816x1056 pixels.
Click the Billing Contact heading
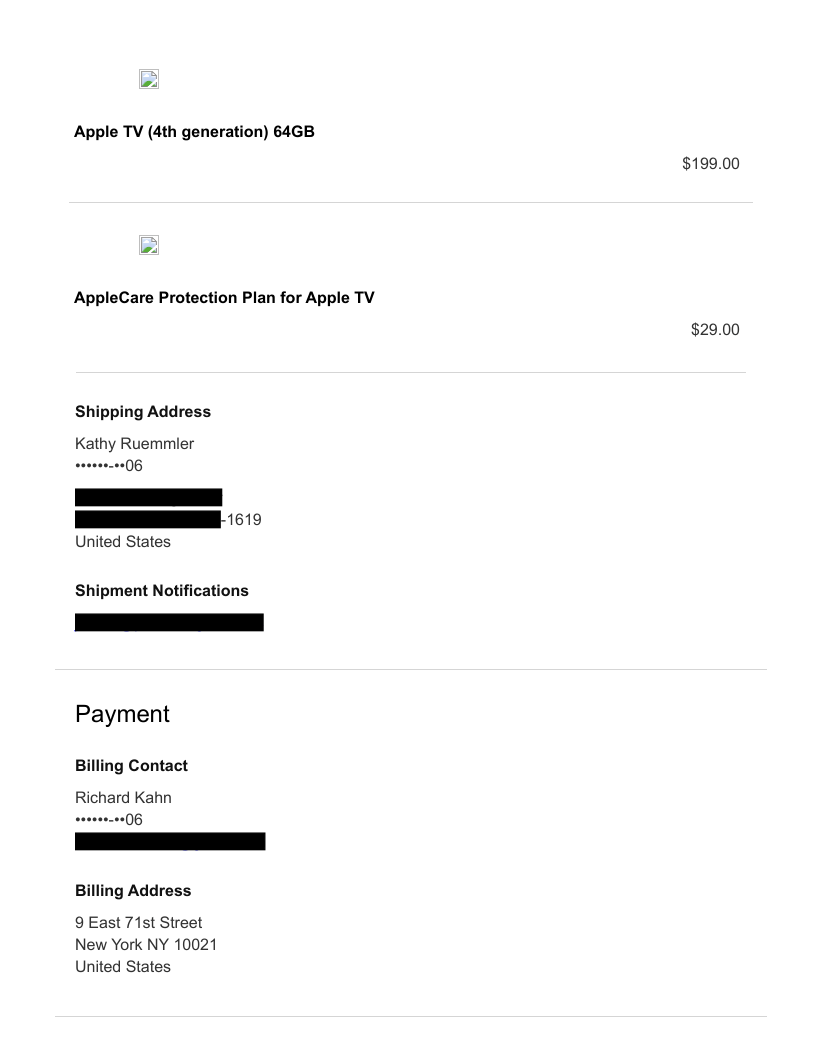click(x=131, y=766)
